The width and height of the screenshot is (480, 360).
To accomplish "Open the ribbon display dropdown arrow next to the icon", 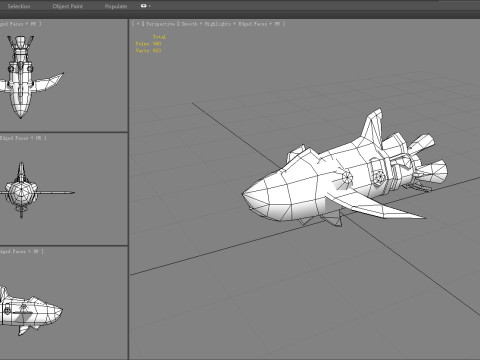I will 150,6.
